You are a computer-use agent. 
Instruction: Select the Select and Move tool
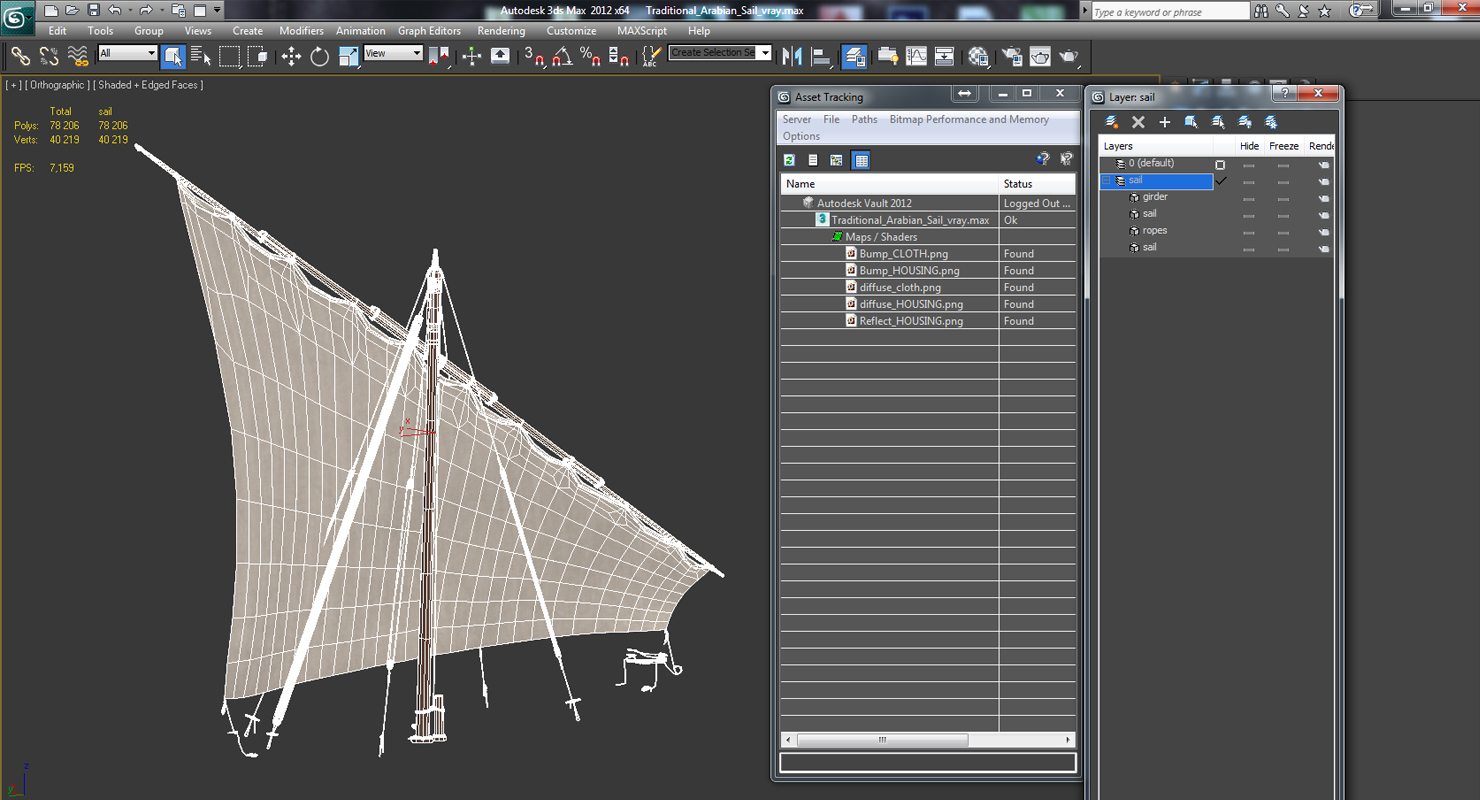coord(291,56)
